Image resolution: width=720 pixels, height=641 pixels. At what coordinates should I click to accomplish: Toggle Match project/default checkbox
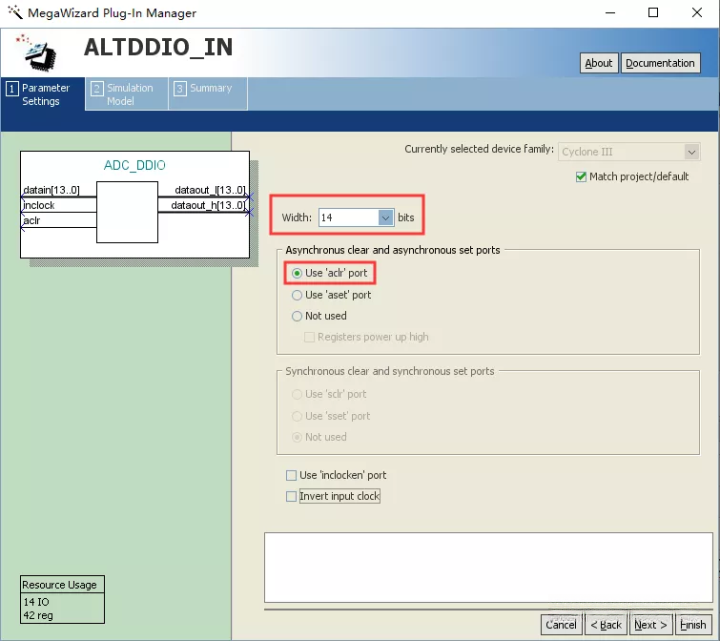pos(581,176)
